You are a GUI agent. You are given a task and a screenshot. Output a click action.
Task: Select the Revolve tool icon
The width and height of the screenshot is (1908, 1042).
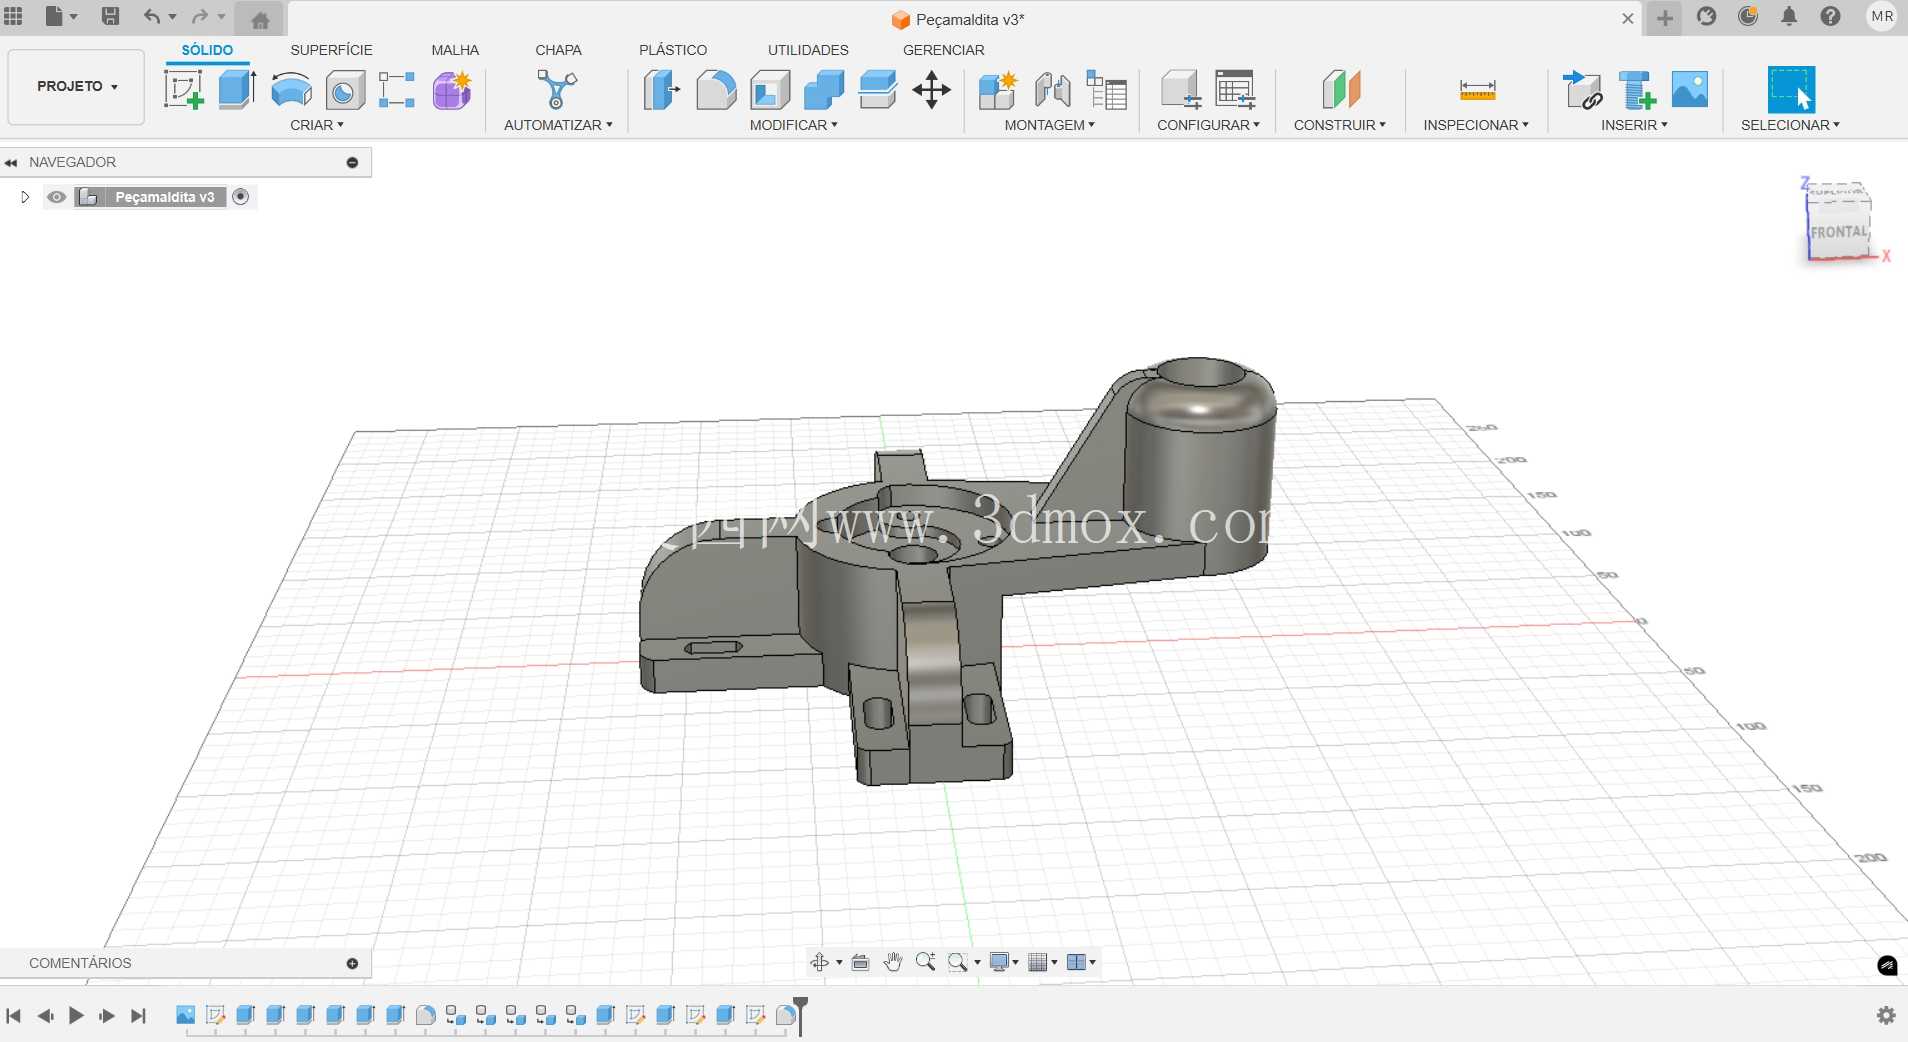291,90
